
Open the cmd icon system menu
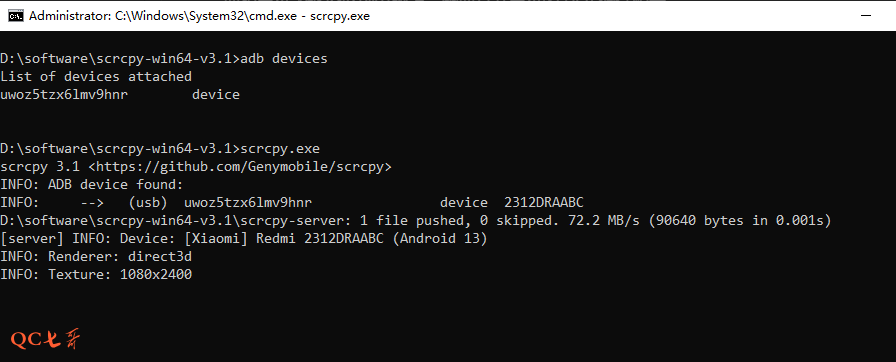point(15,15)
